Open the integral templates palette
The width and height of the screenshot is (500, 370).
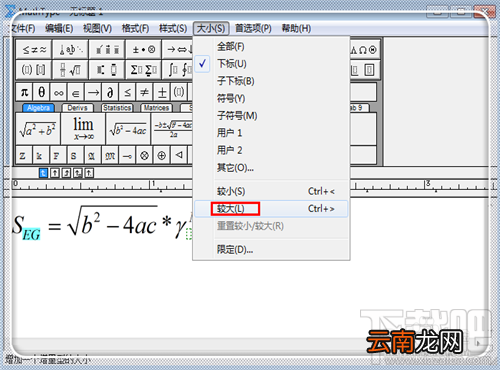pyautogui.click(x=178, y=70)
